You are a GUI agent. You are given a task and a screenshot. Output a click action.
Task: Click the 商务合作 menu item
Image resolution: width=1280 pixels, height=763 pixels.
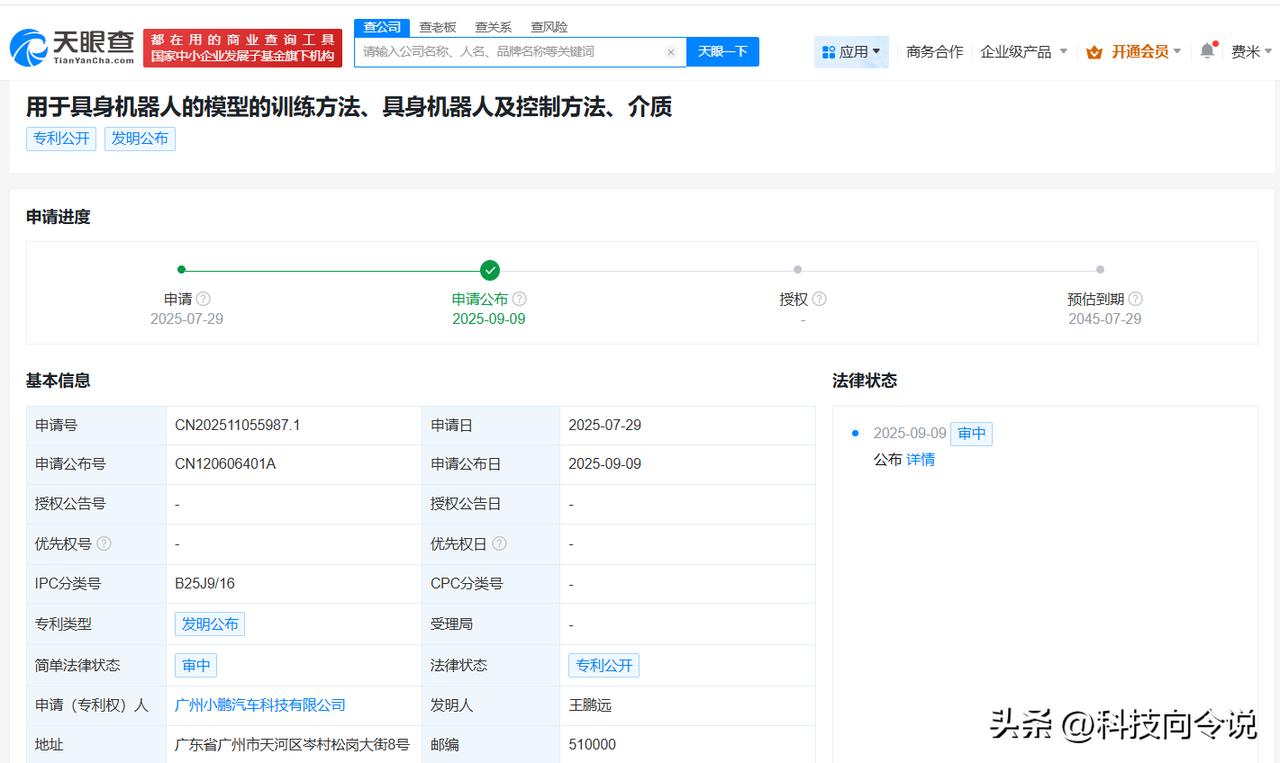(x=934, y=52)
